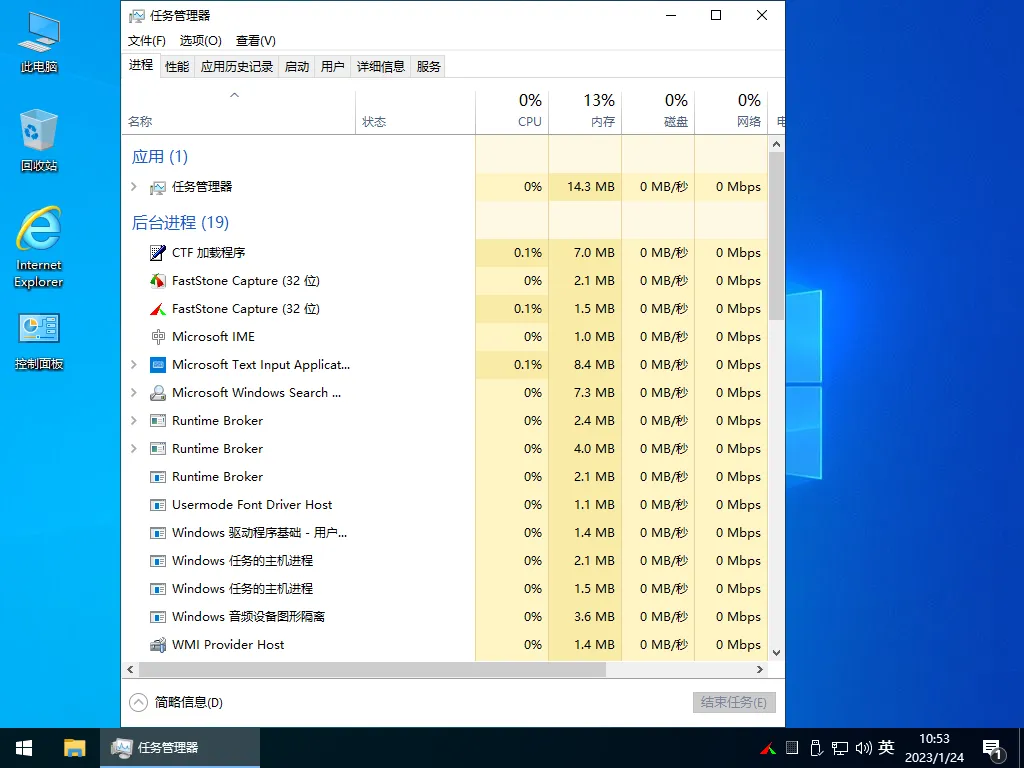Click the CTF 加载程序 process icon
This screenshot has width=1024, height=768.
click(157, 253)
